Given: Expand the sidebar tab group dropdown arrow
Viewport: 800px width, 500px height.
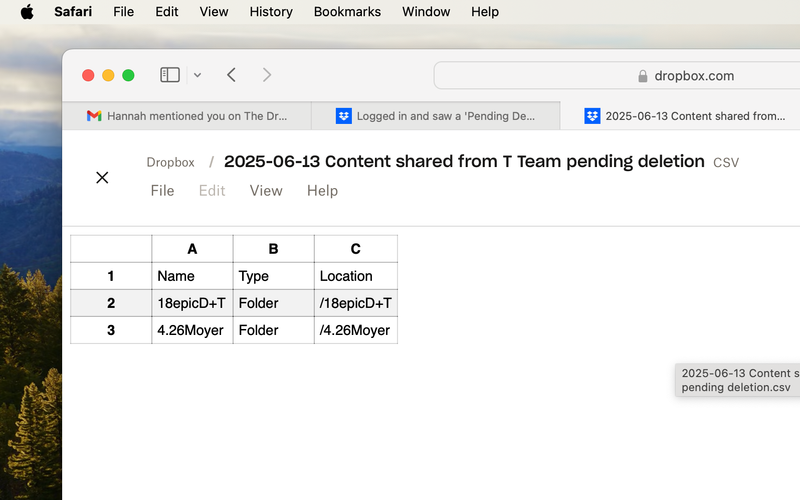Looking at the screenshot, I should [197, 75].
